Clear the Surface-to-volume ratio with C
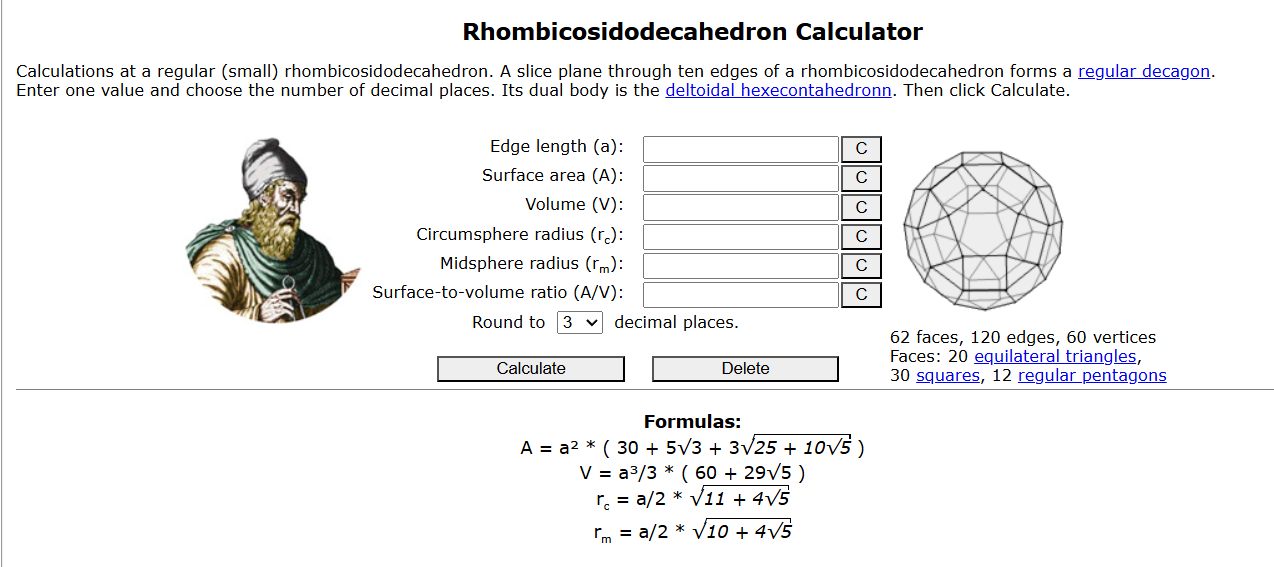 click(861, 295)
